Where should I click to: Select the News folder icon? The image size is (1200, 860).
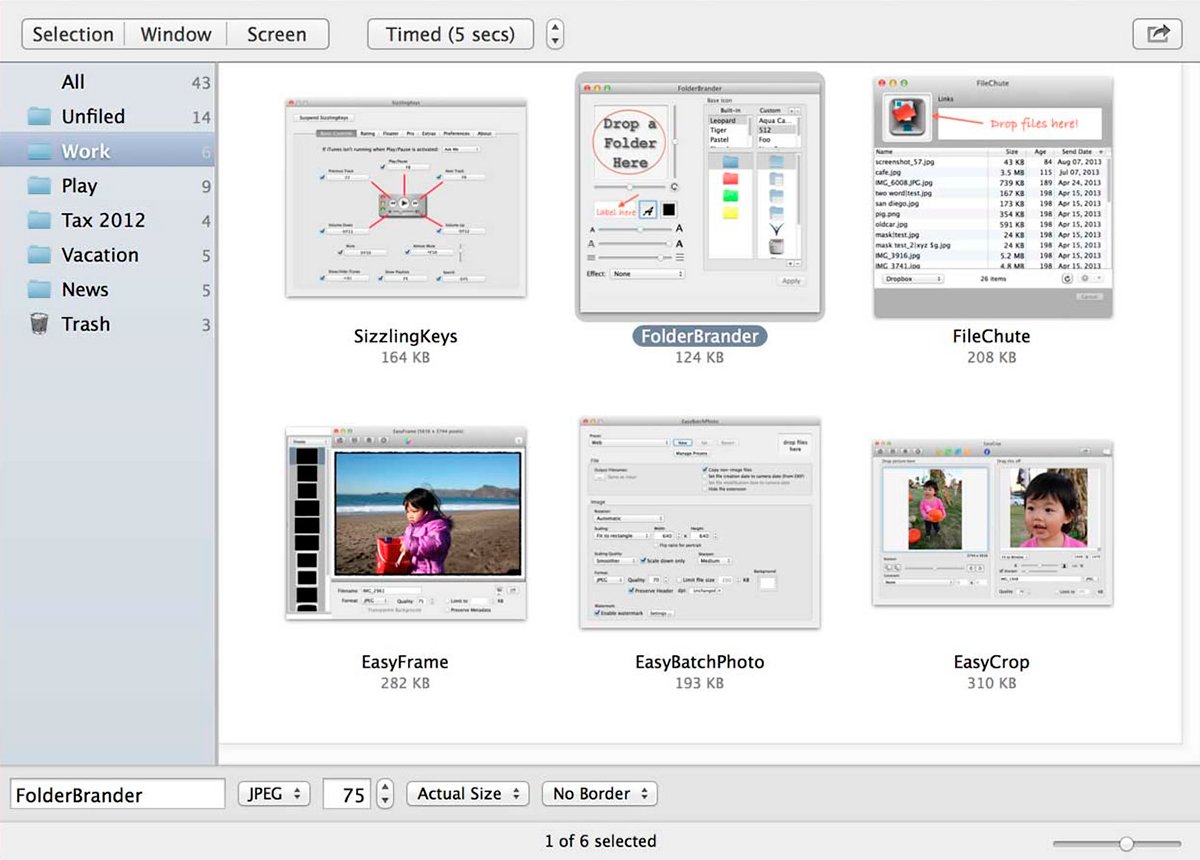(40, 290)
